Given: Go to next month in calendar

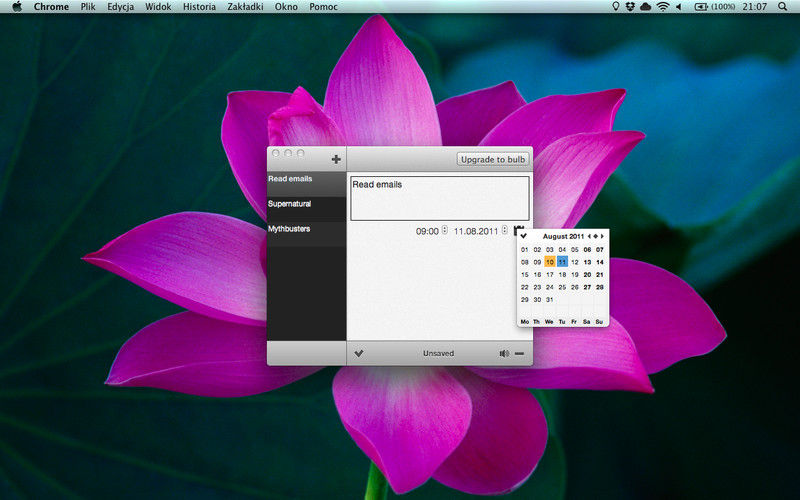Looking at the screenshot, I should [x=603, y=237].
